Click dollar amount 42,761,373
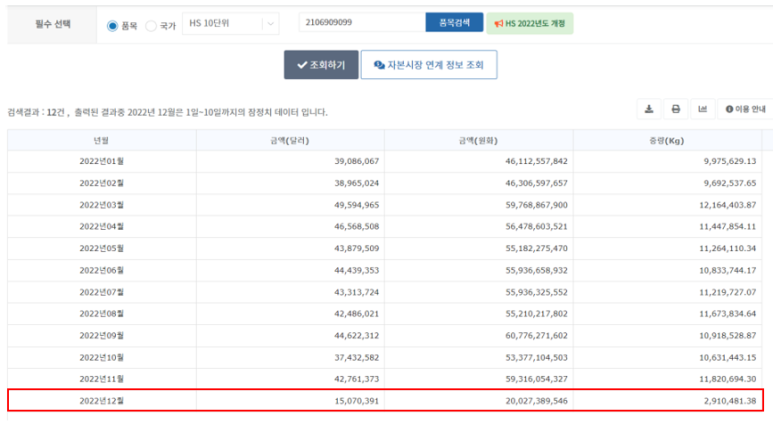 coord(356,379)
